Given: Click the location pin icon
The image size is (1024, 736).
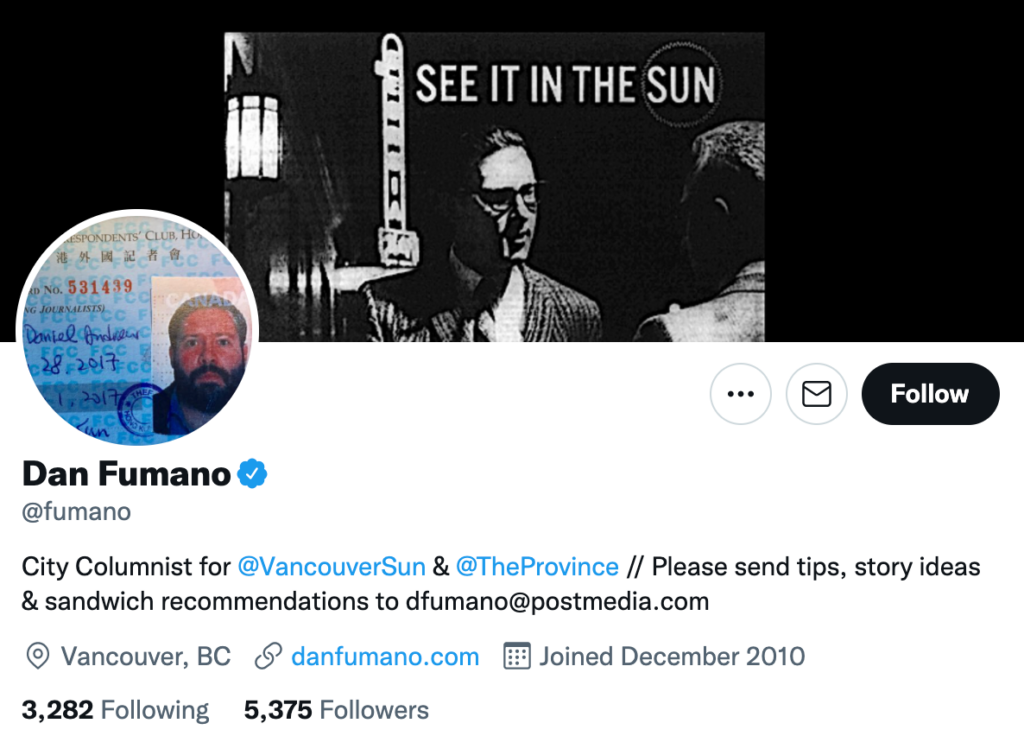Looking at the screenshot, I should [38, 657].
